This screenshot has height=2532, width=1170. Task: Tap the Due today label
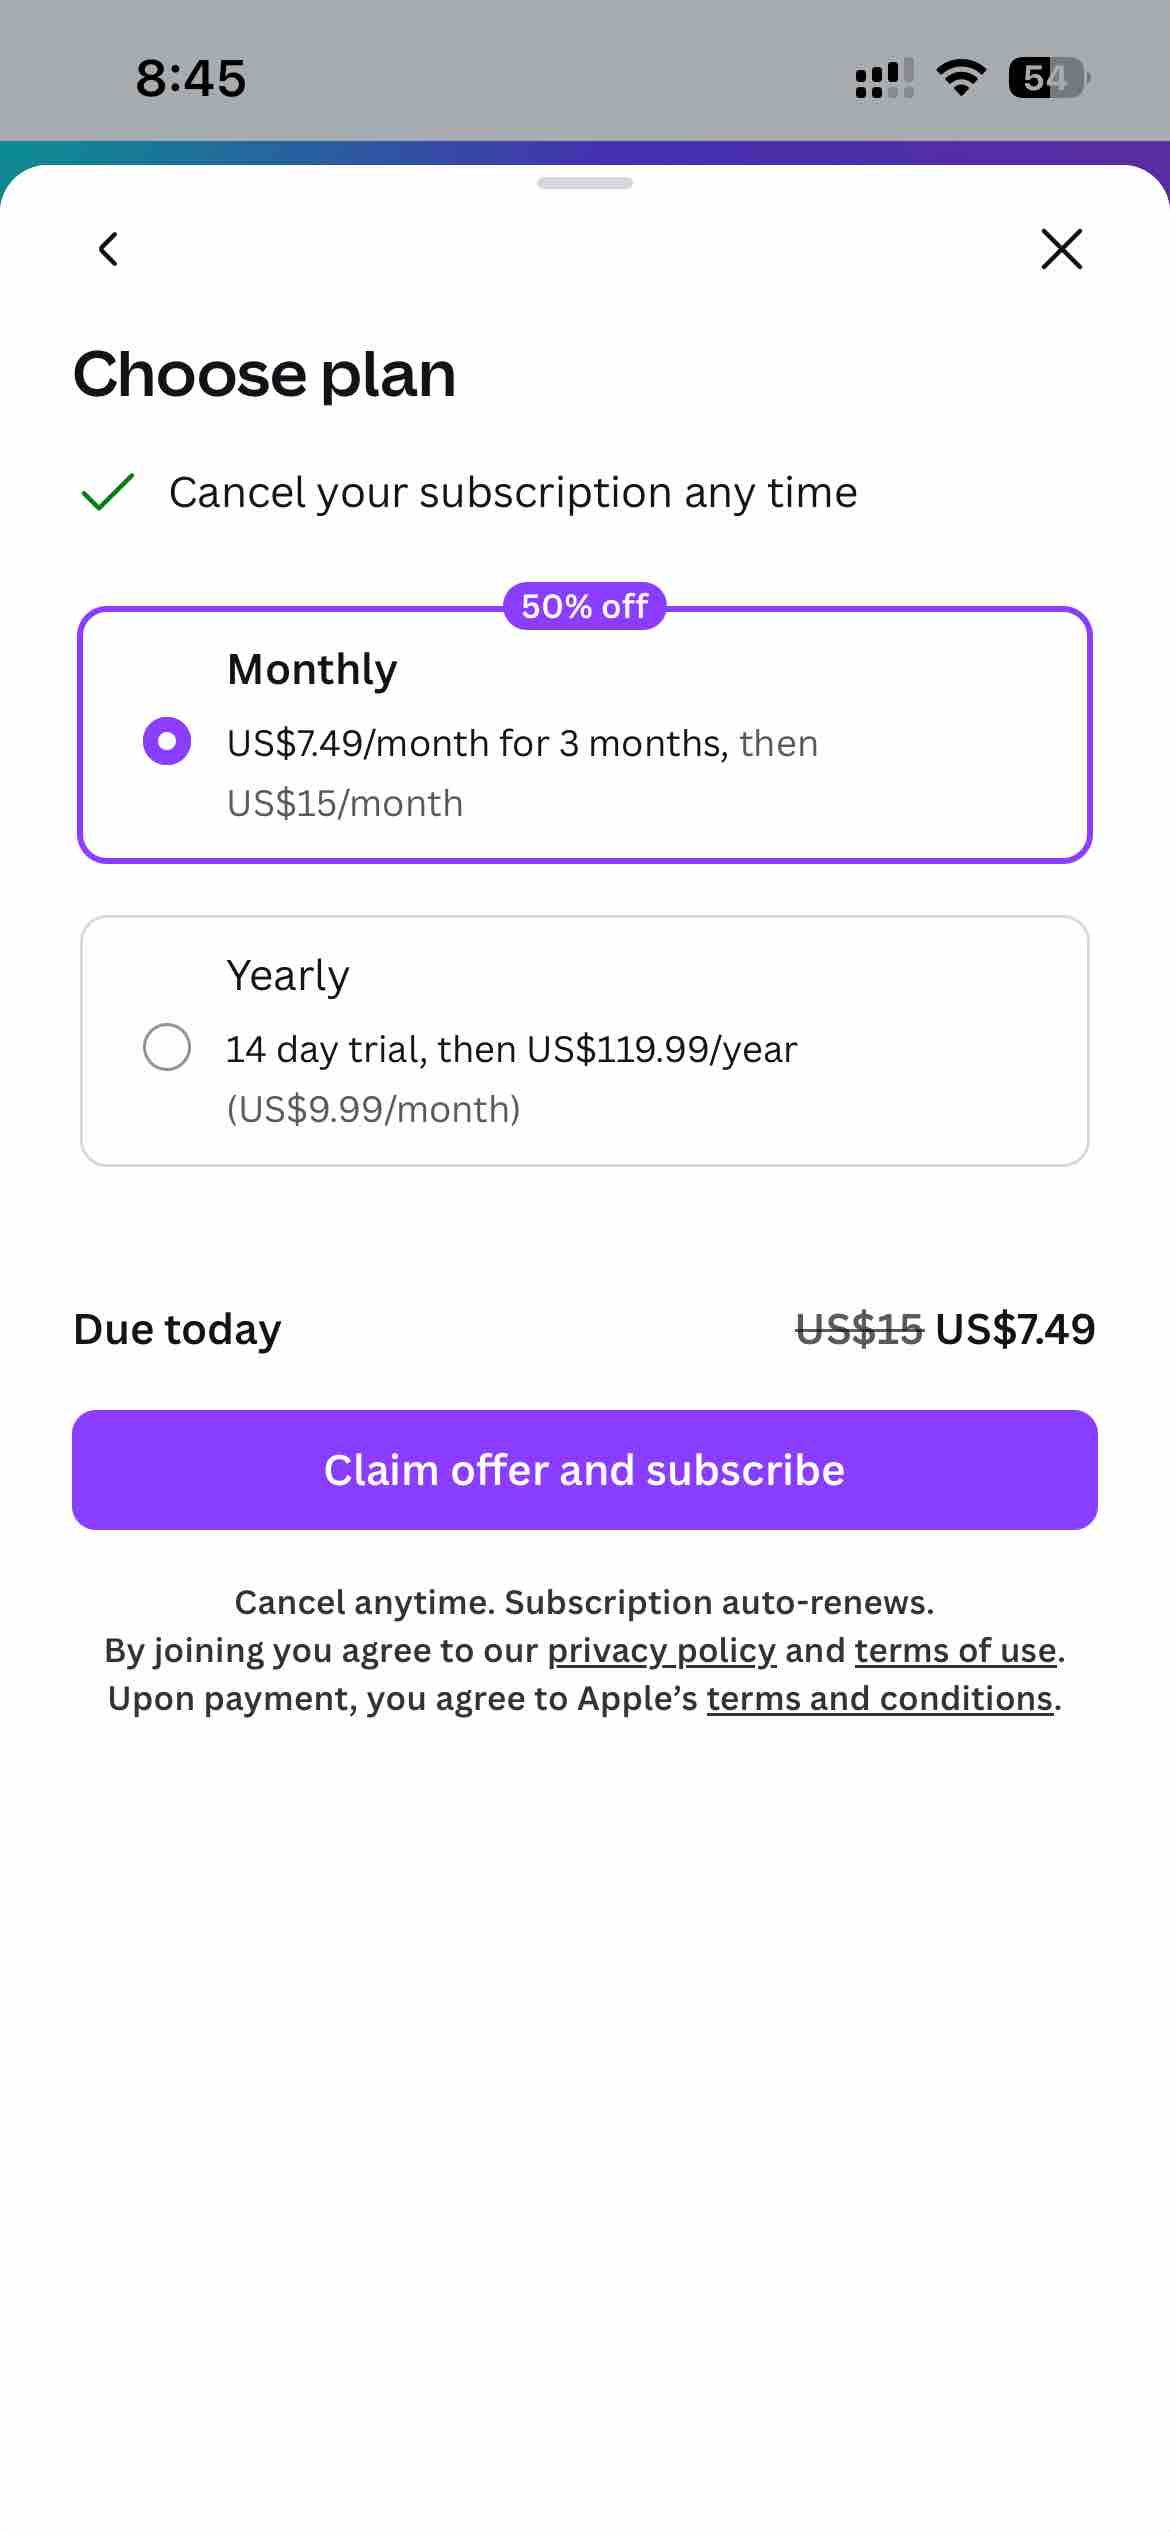(x=178, y=1329)
